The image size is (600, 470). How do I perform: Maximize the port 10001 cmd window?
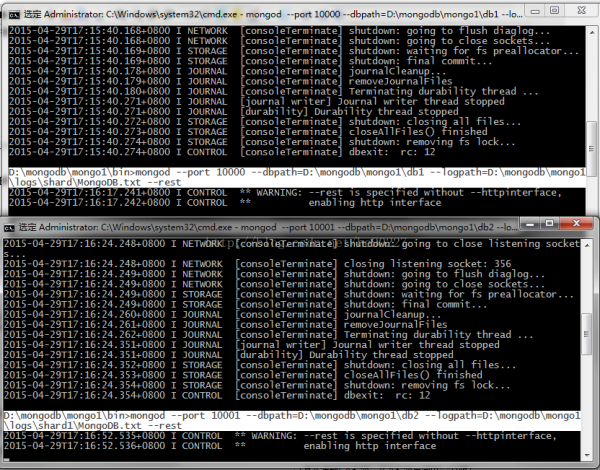click(549, 224)
